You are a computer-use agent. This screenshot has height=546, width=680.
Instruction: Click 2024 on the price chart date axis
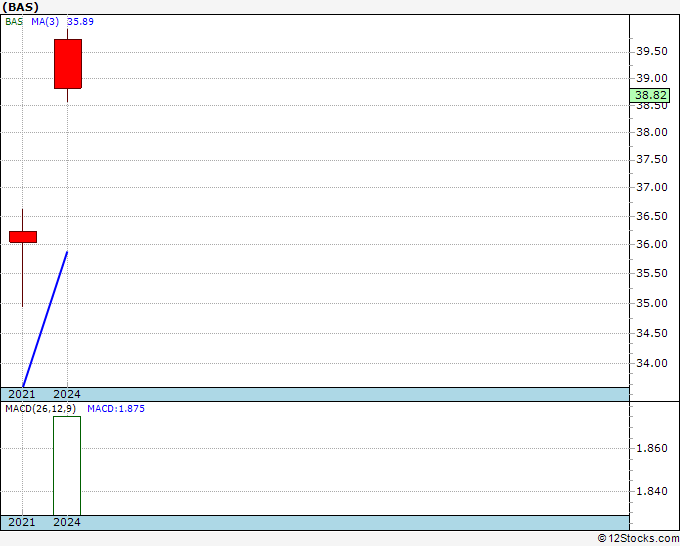pyautogui.click(x=67, y=394)
